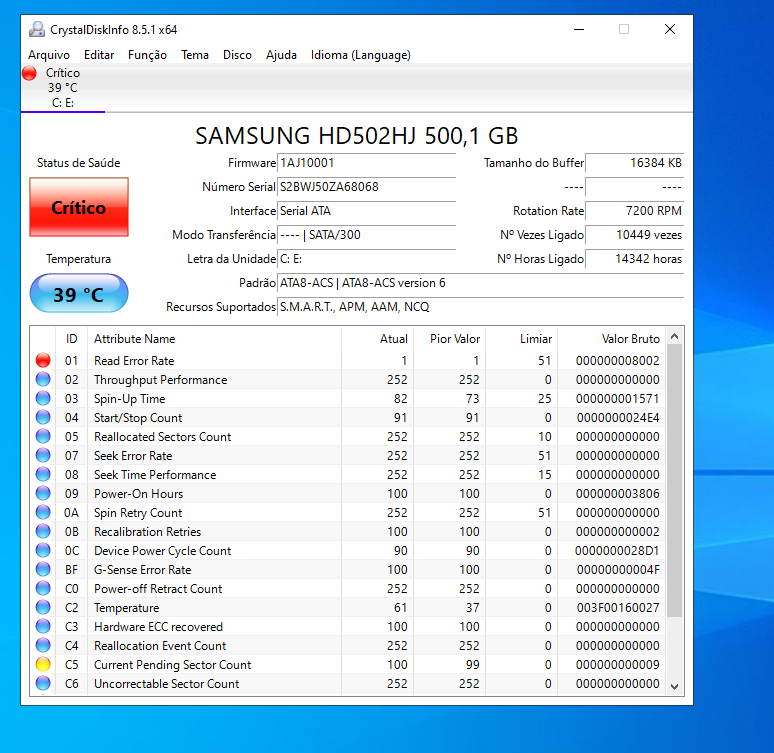Click blue status icon for Device Power Cycle Count
Viewport: 774px width, 753px height.
[x=43, y=550]
